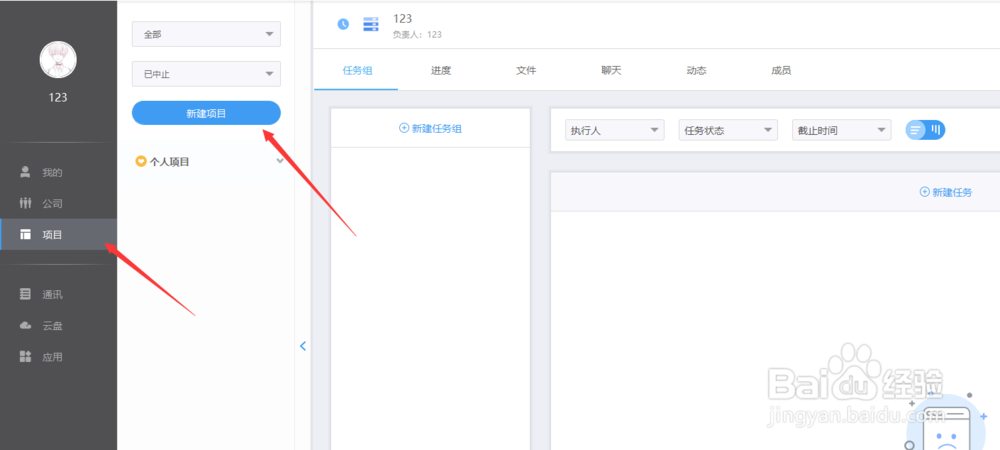Switch to the 文件 tab

[x=526, y=71]
